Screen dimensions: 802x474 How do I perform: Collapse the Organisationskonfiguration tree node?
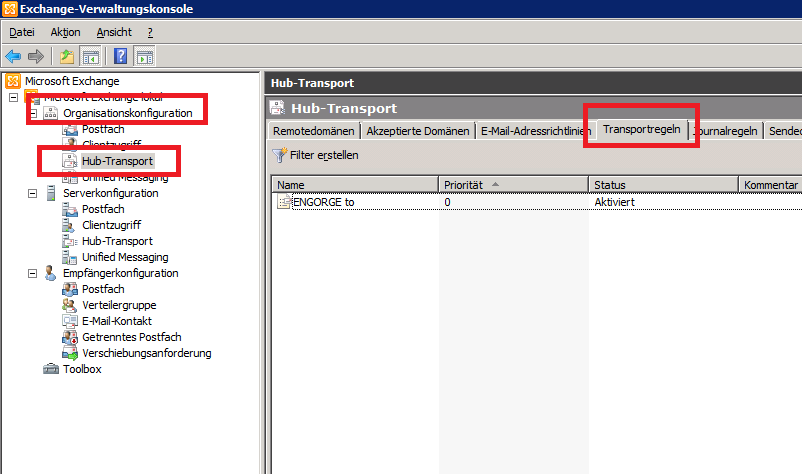32,113
